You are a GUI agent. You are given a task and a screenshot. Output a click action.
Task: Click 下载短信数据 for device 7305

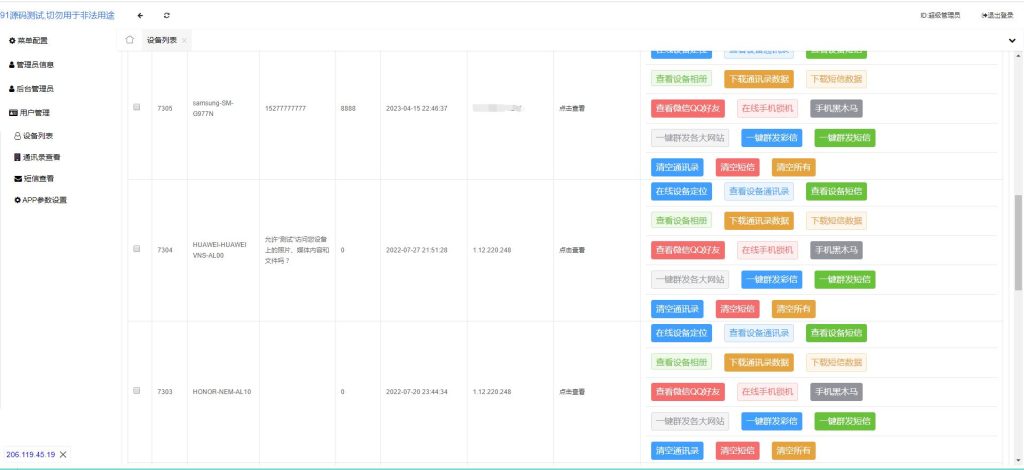point(837,79)
